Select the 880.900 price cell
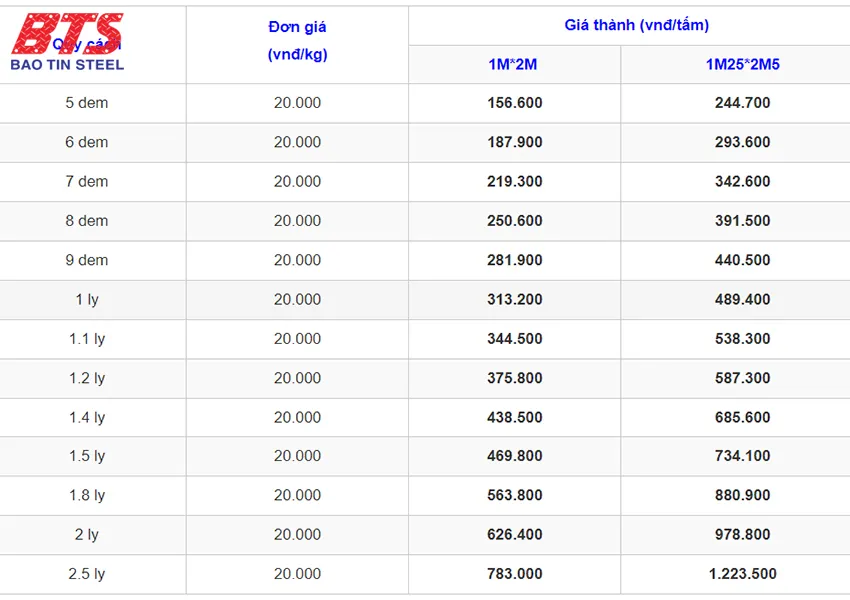This screenshot has height=600, width=850. point(742,495)
